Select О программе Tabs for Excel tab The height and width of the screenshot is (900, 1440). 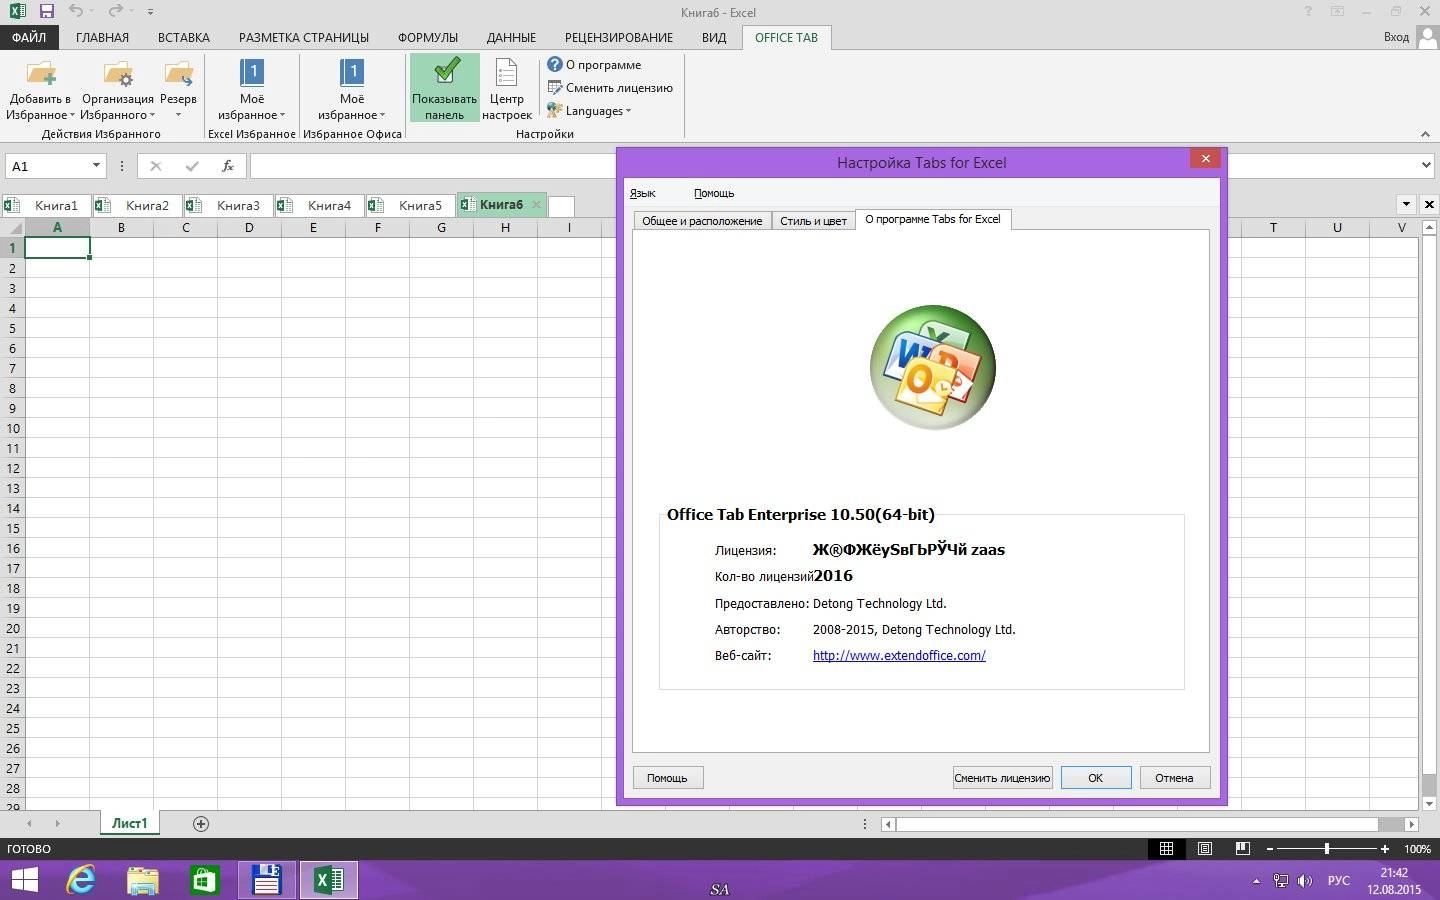(x=933, y=219)
